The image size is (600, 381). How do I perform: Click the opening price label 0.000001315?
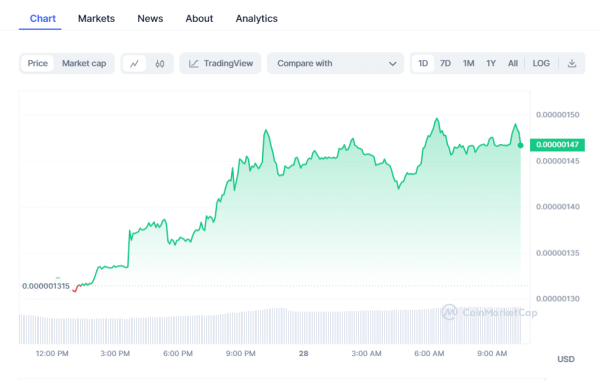pyautogui.click(x=46, y=286)
